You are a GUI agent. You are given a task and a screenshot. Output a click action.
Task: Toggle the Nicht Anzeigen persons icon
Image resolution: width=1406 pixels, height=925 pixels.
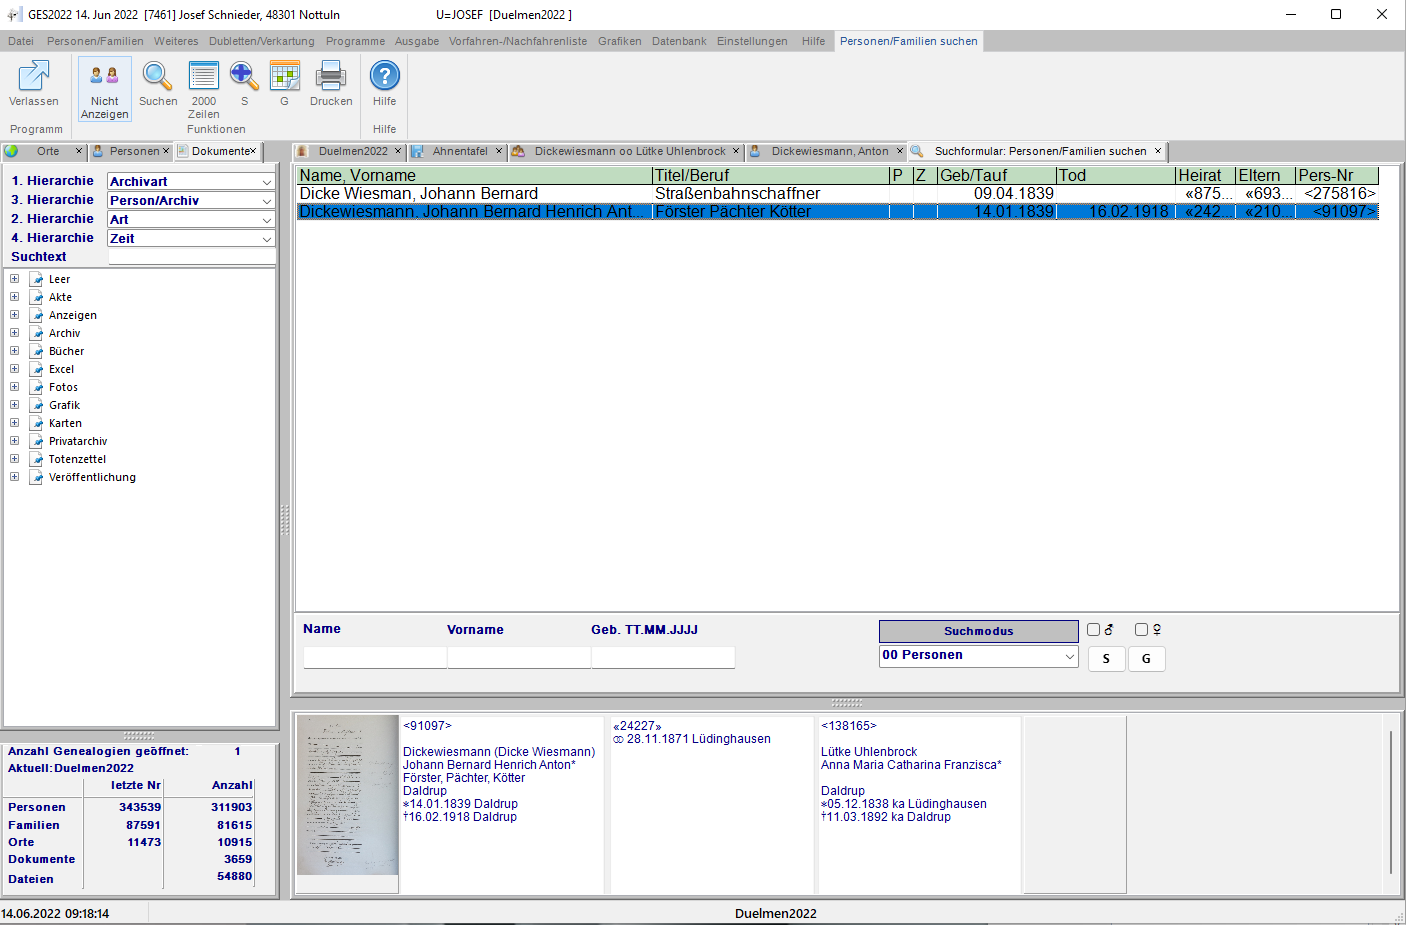coord(104,76)
